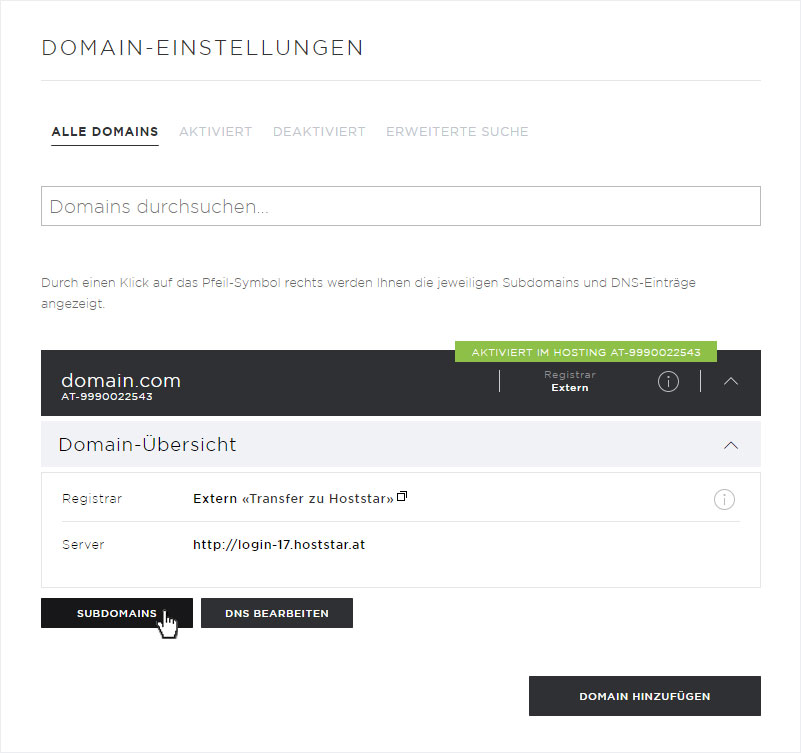The image size is (801, 753).
Task: Open the login-17.hoststar.at server link
Action: point(279,545)
